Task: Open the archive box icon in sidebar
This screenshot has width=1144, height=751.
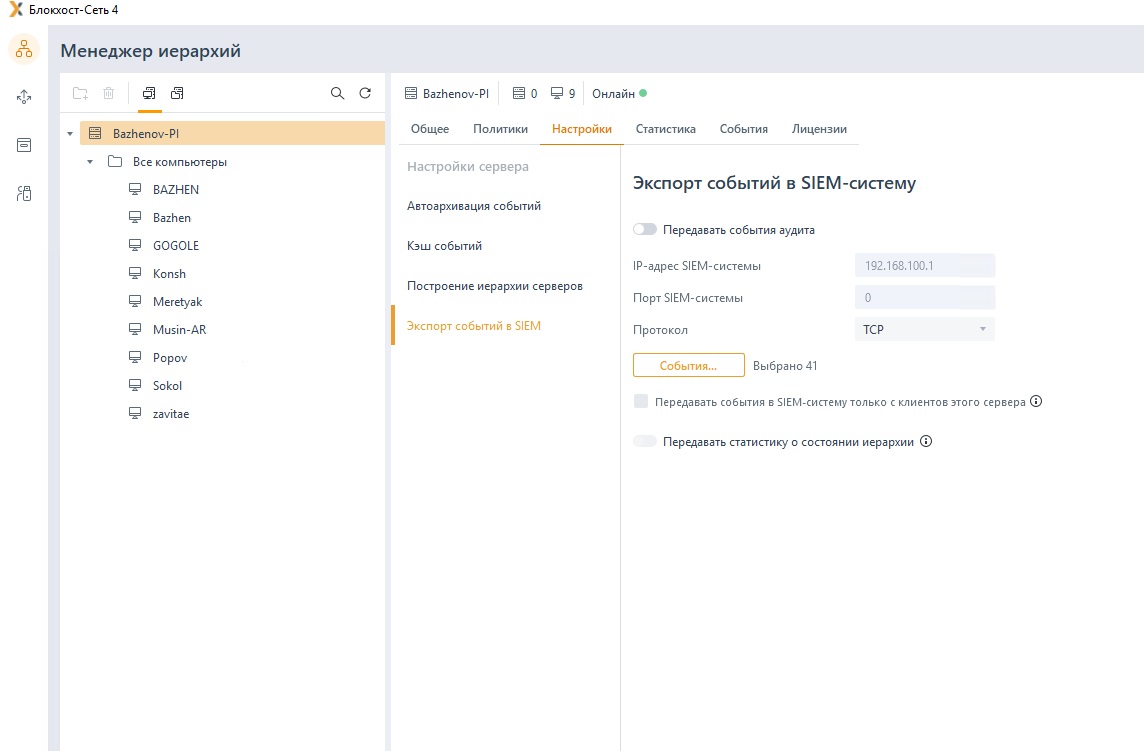Action: [x=24, y=145]
